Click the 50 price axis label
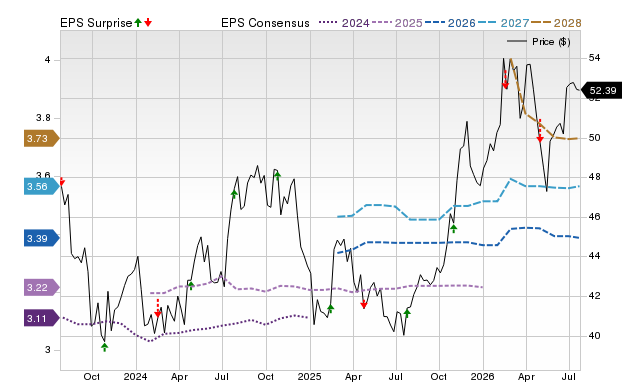The height and width of the screenshot is (382, 640). [x=594, y=138]
